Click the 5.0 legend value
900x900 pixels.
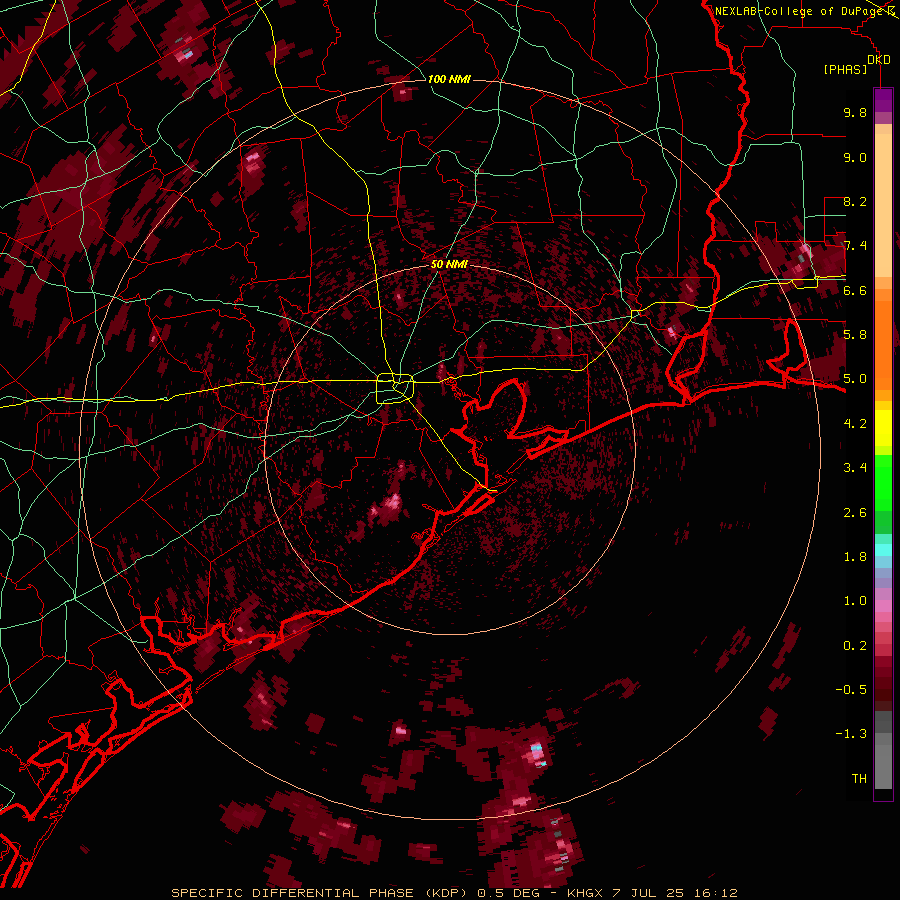point(855,379)
